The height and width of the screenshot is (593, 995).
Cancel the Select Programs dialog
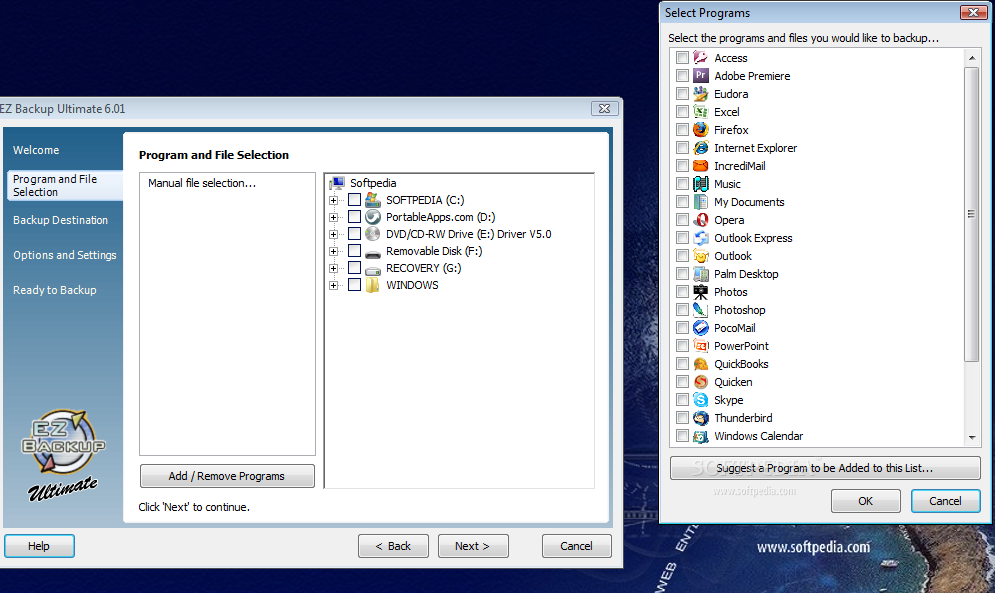click(946, 501)
